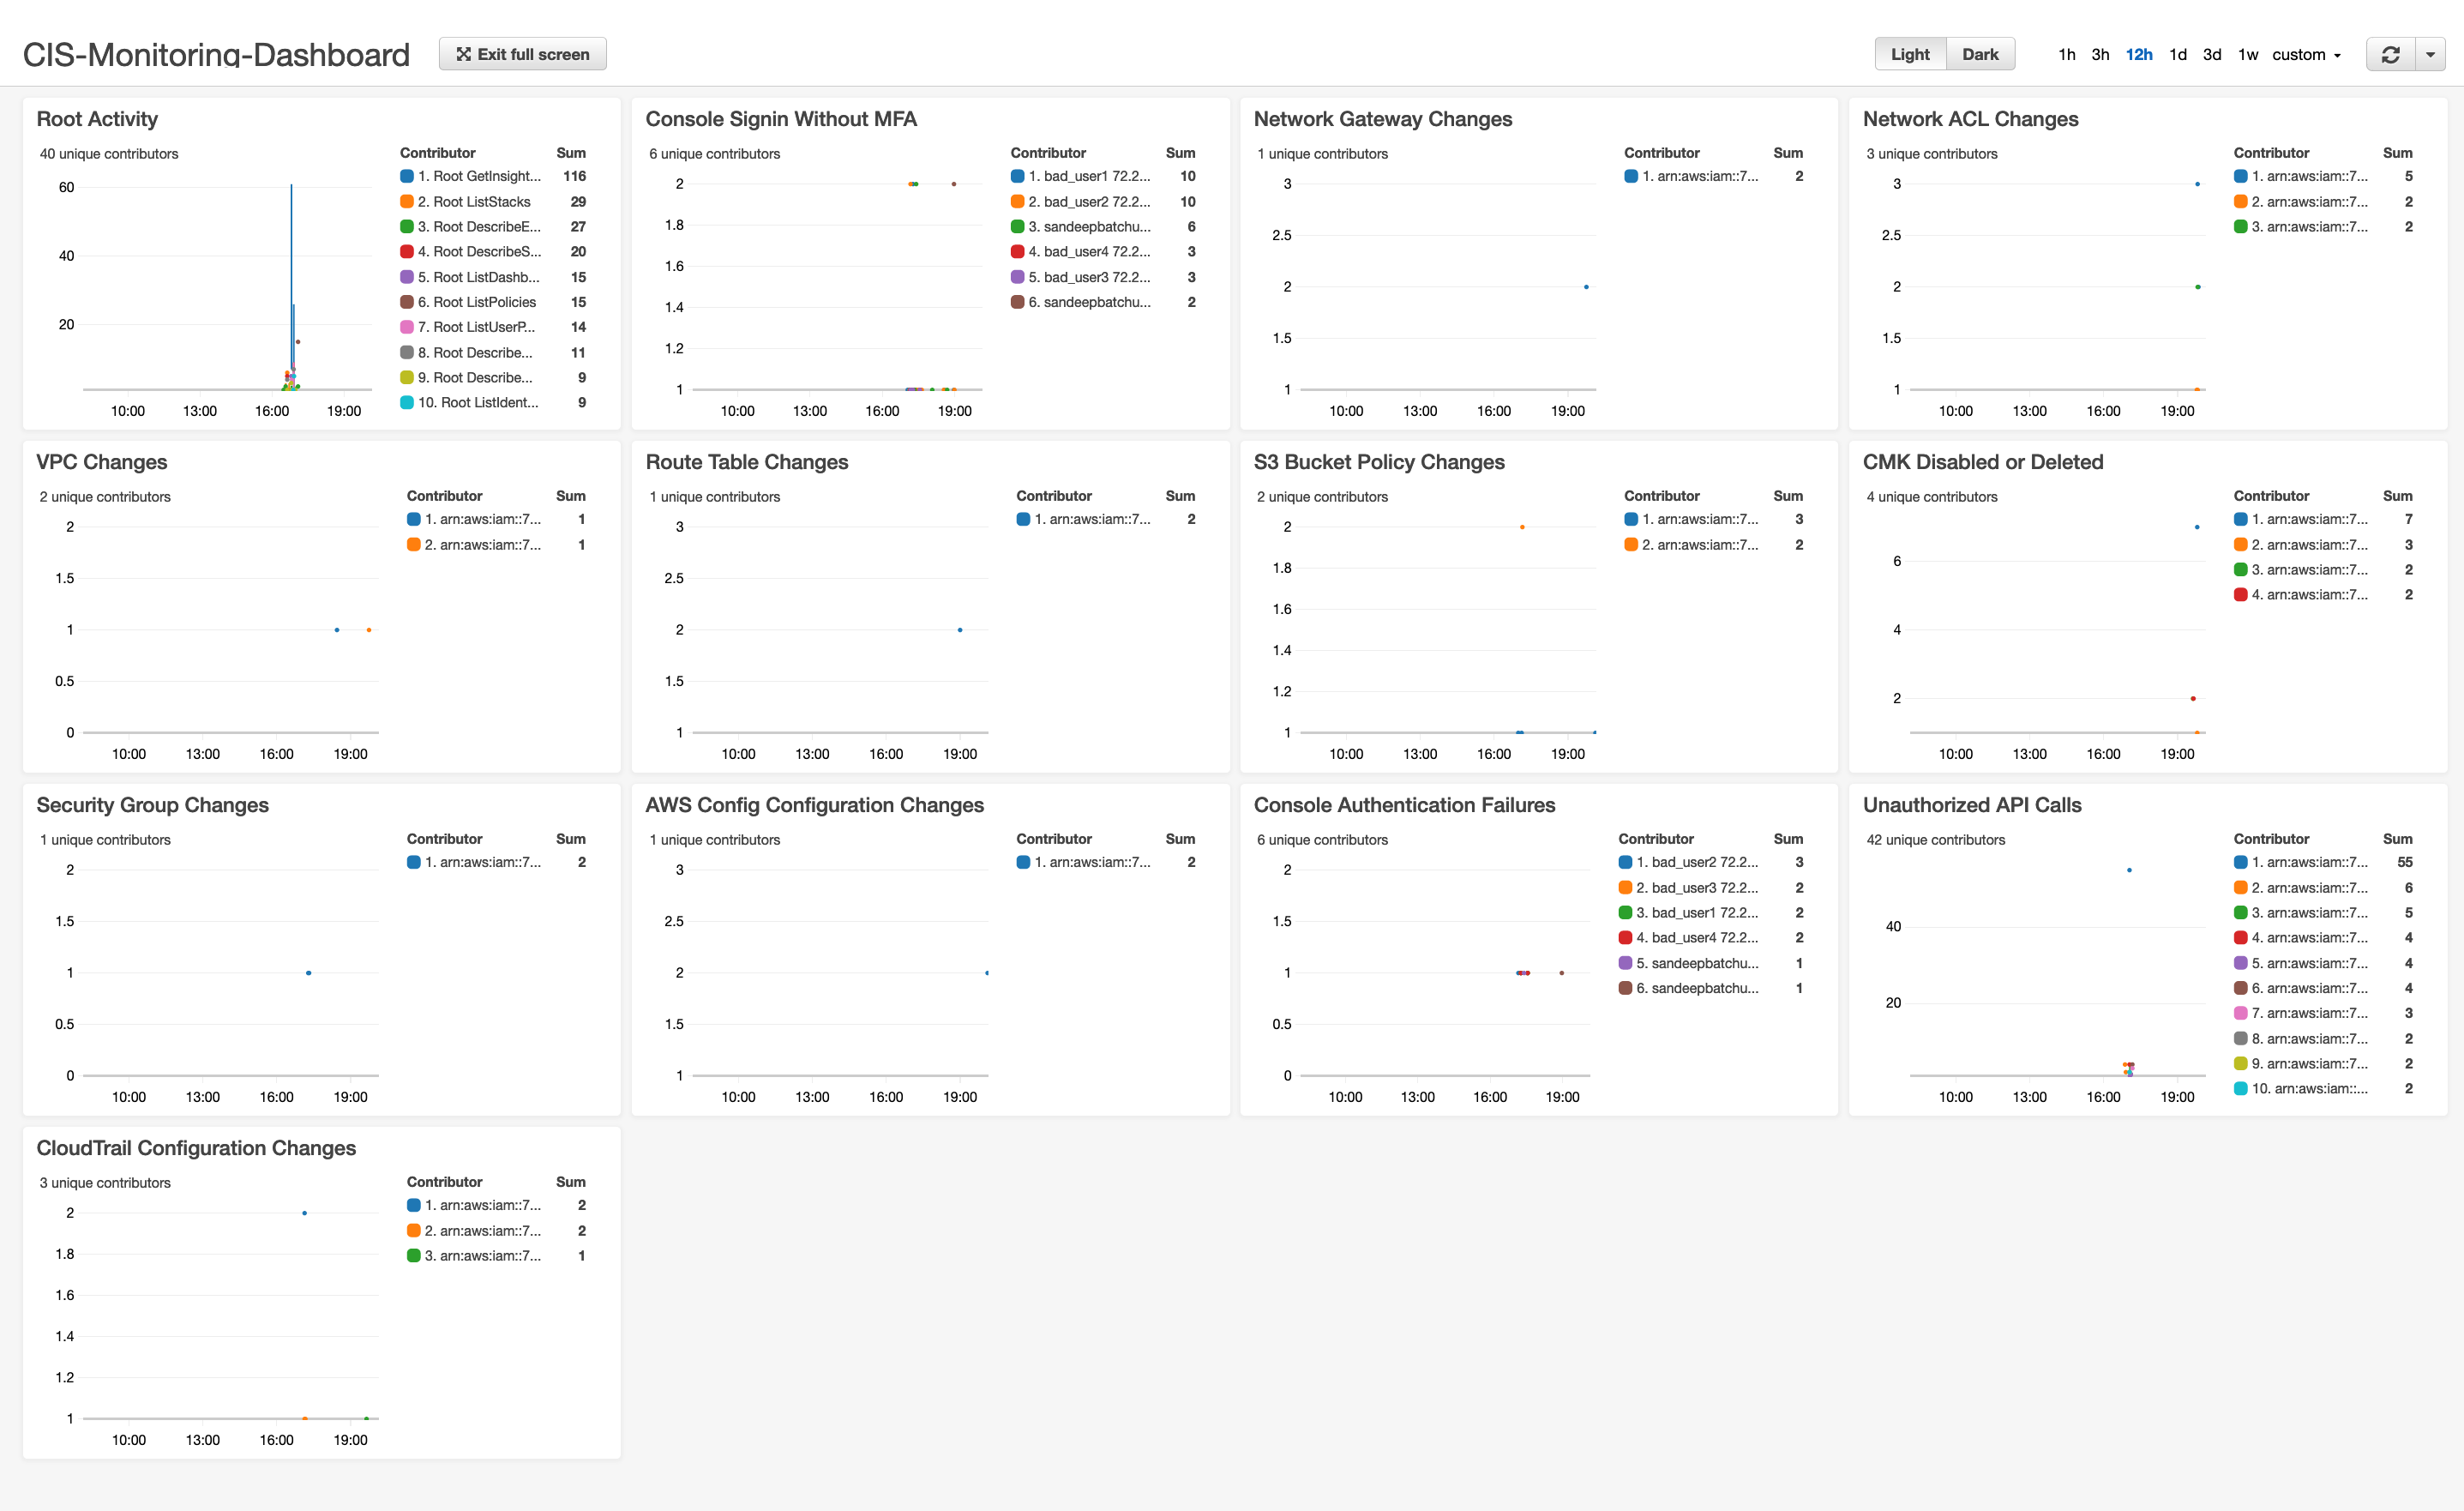Click the orange color swatch for contributor 2 in VPC Changes
The image size is (2464, 1511).
click(414, 544)
